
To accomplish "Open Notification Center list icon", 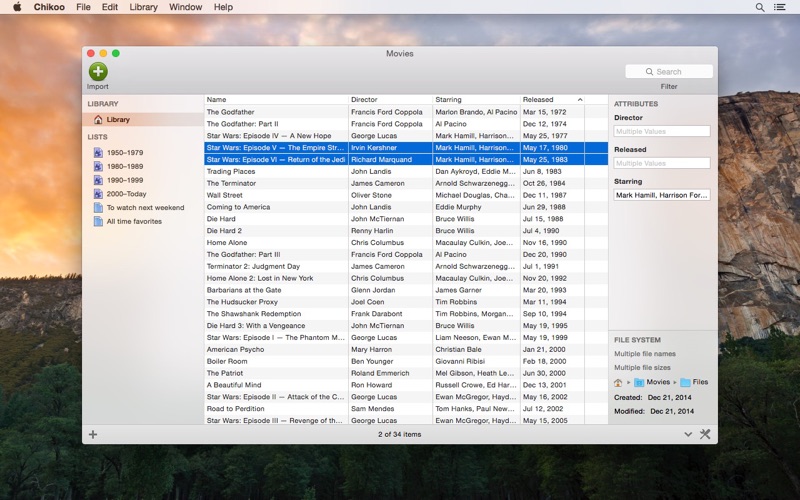I will click(x=780, y=7).
